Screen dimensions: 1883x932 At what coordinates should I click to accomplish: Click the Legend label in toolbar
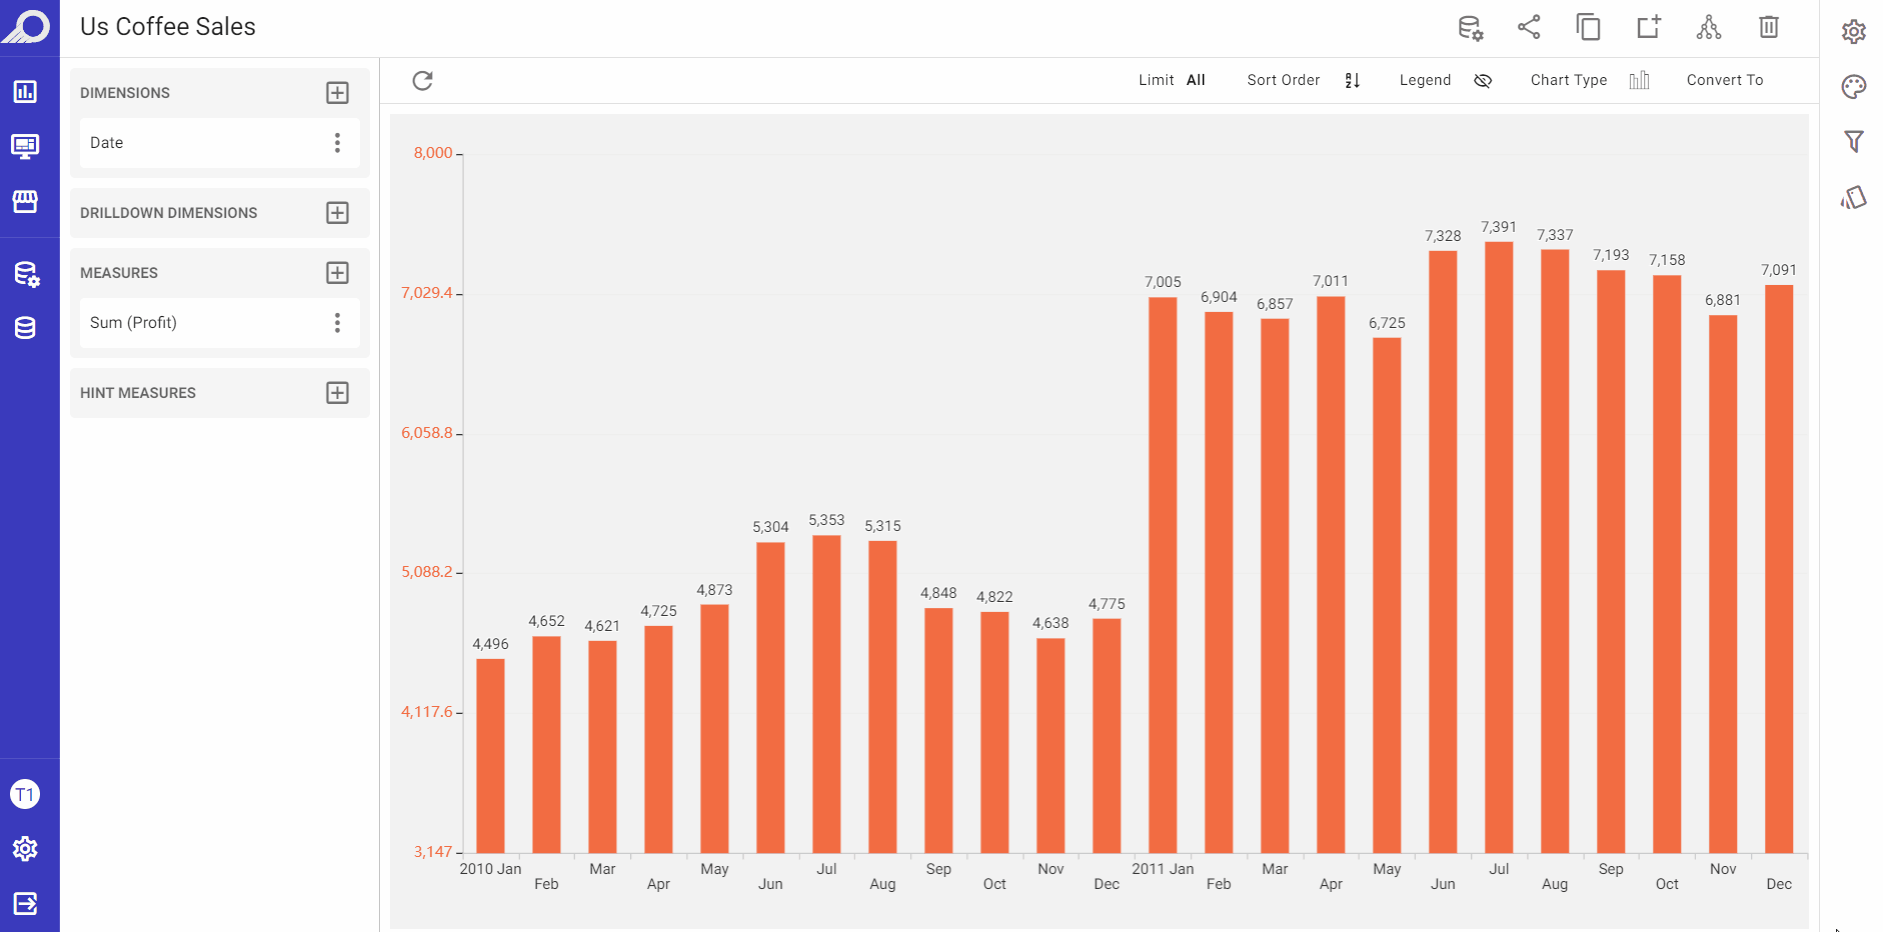[1425, 80]
